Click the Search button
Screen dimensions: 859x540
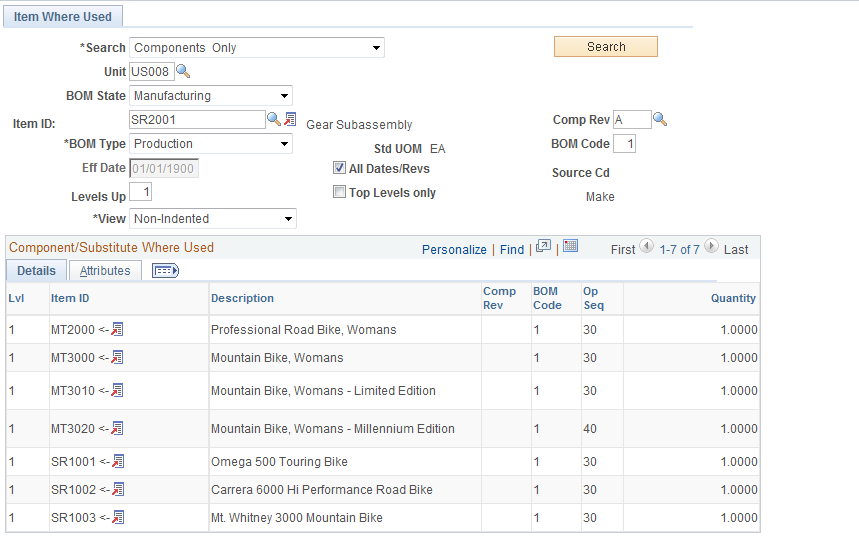tap(606, 47)
